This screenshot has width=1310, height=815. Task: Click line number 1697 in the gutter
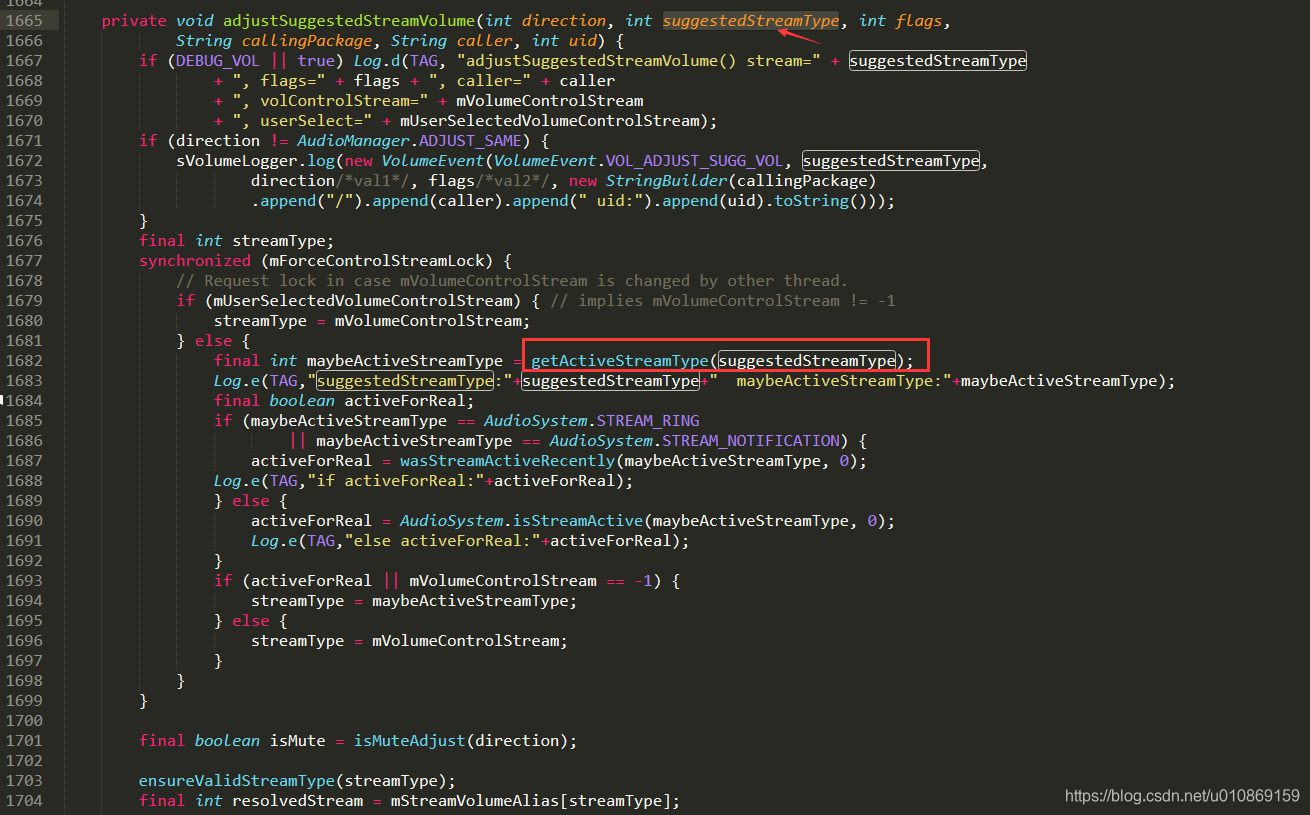coord(23,661)
